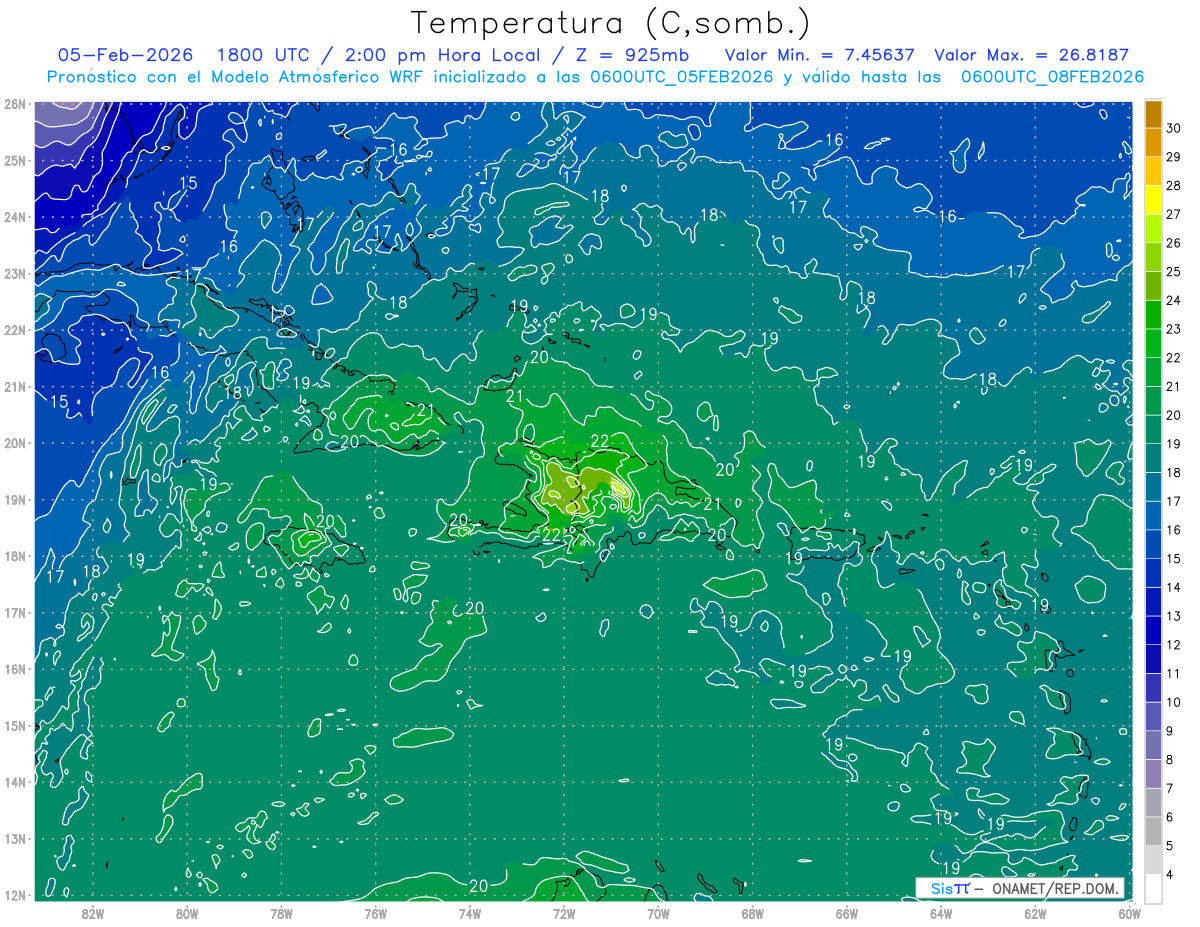Screen dimensions: 1200x927
Task: Click the '70W' longitude axis label
Action: [x=658, y=913]
